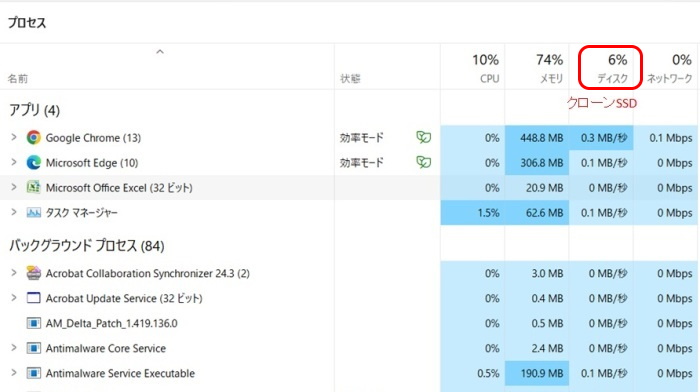Expand the Google Chrome process group
The width and height of the screenshot is (700, 392).
tap(14, 137)
